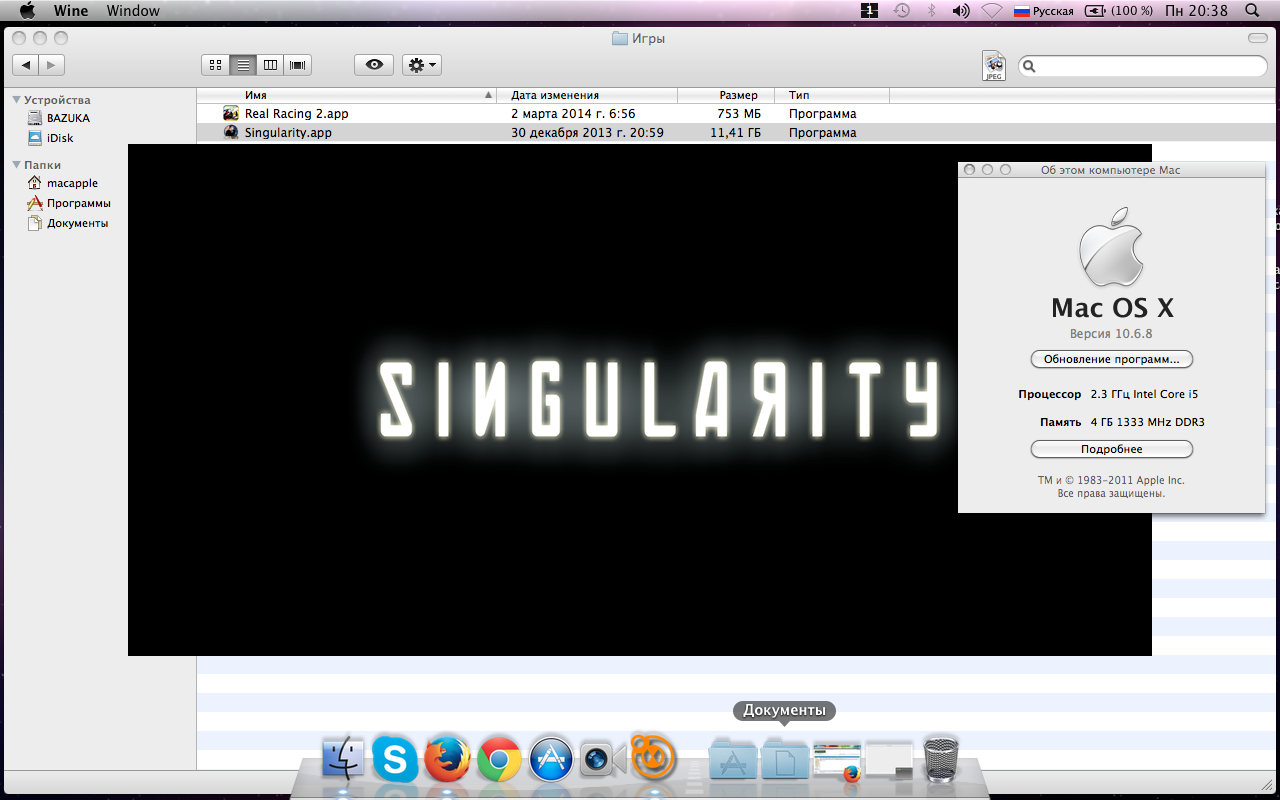1280x800 pixels.
Task: Open Finder from the Dock
Action: tap(343, 759)
